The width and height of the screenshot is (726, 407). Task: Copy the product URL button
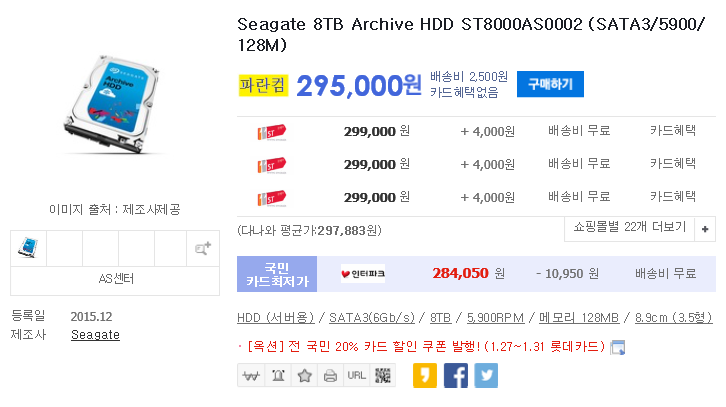pos(357,376)
